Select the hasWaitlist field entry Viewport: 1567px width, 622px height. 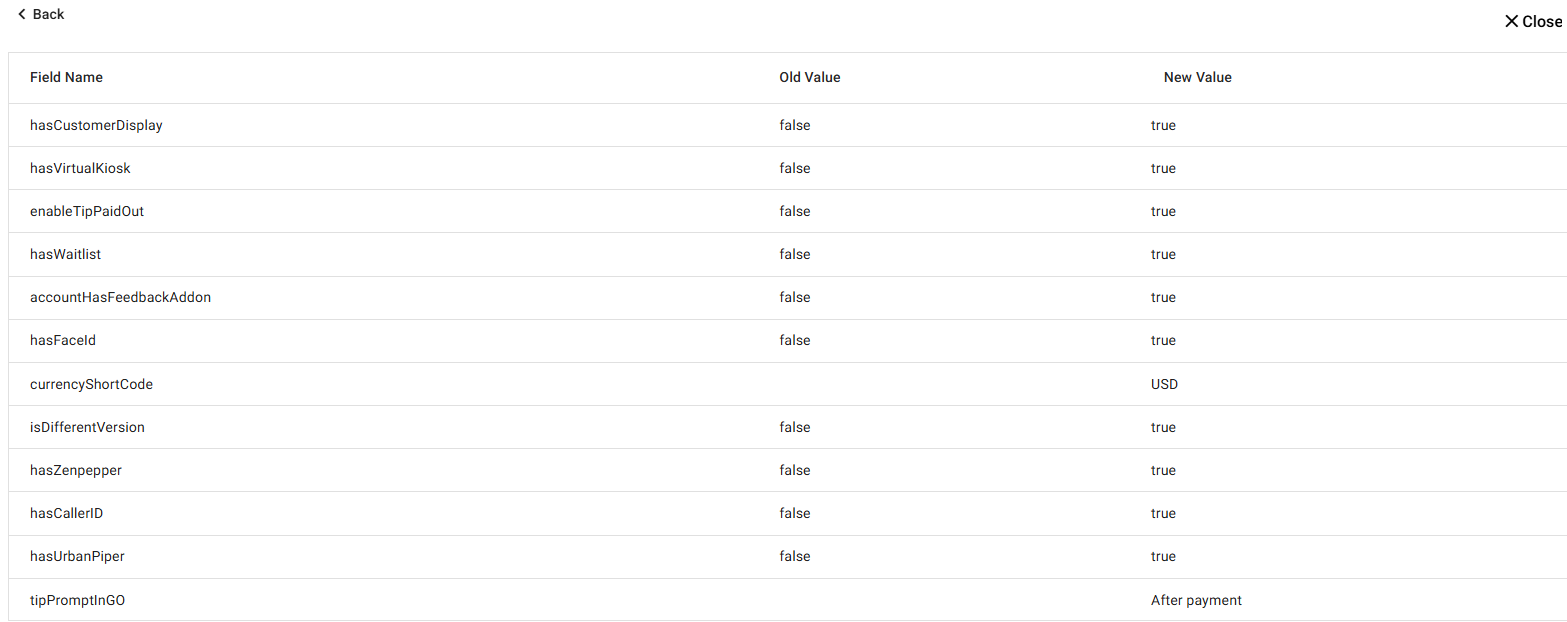coord(65,254)
